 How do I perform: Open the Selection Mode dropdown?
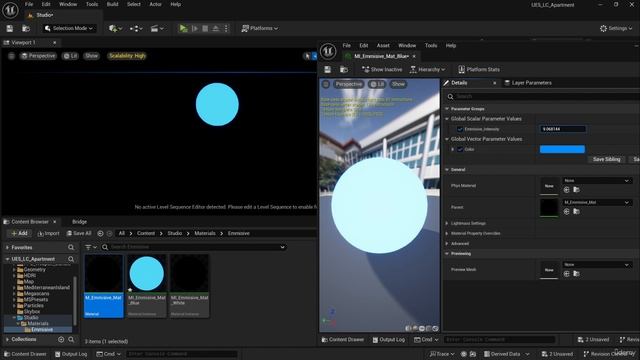pos(69,28)
